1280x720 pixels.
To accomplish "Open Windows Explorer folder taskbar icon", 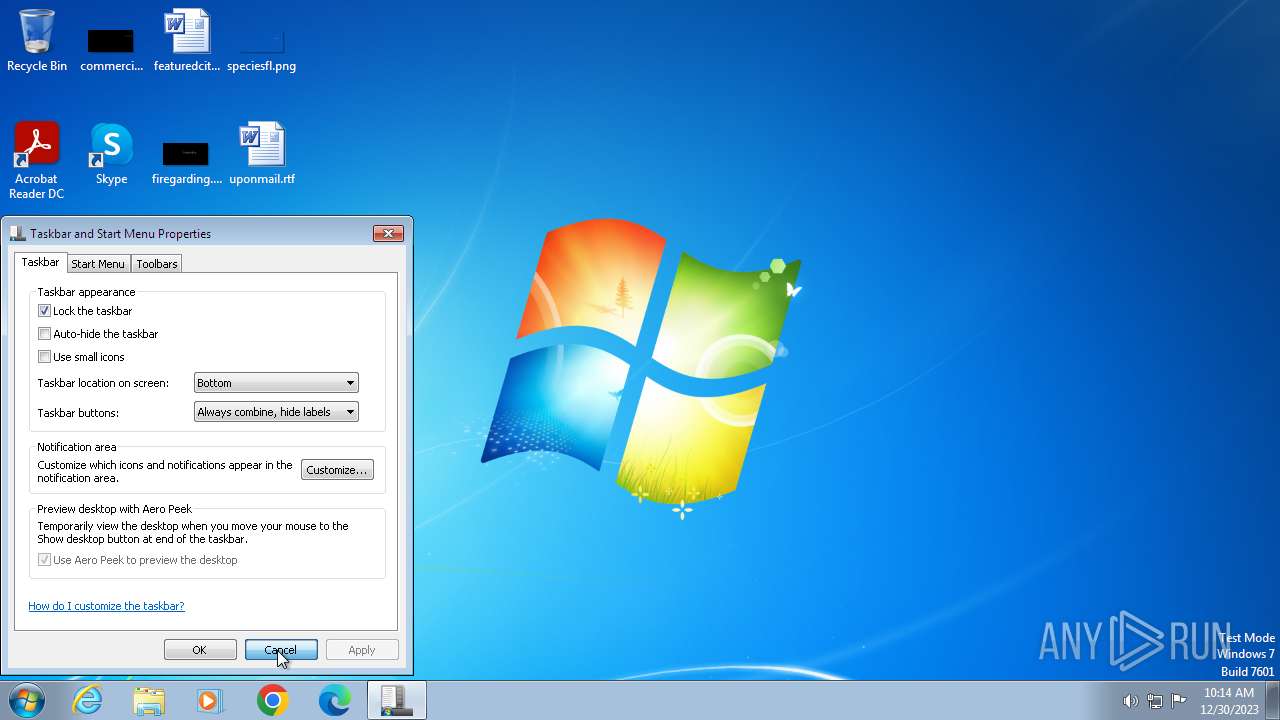I will [149, 700].
